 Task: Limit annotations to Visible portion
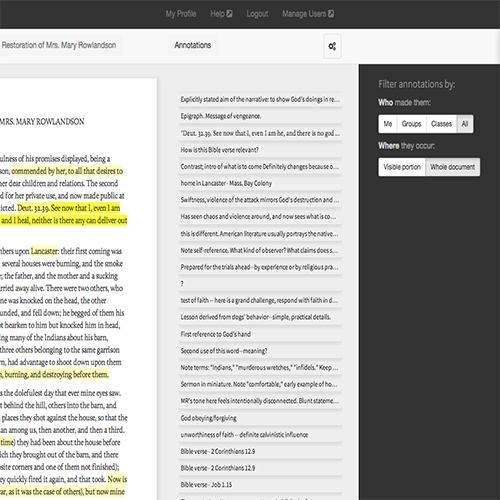tap(402, 167)
